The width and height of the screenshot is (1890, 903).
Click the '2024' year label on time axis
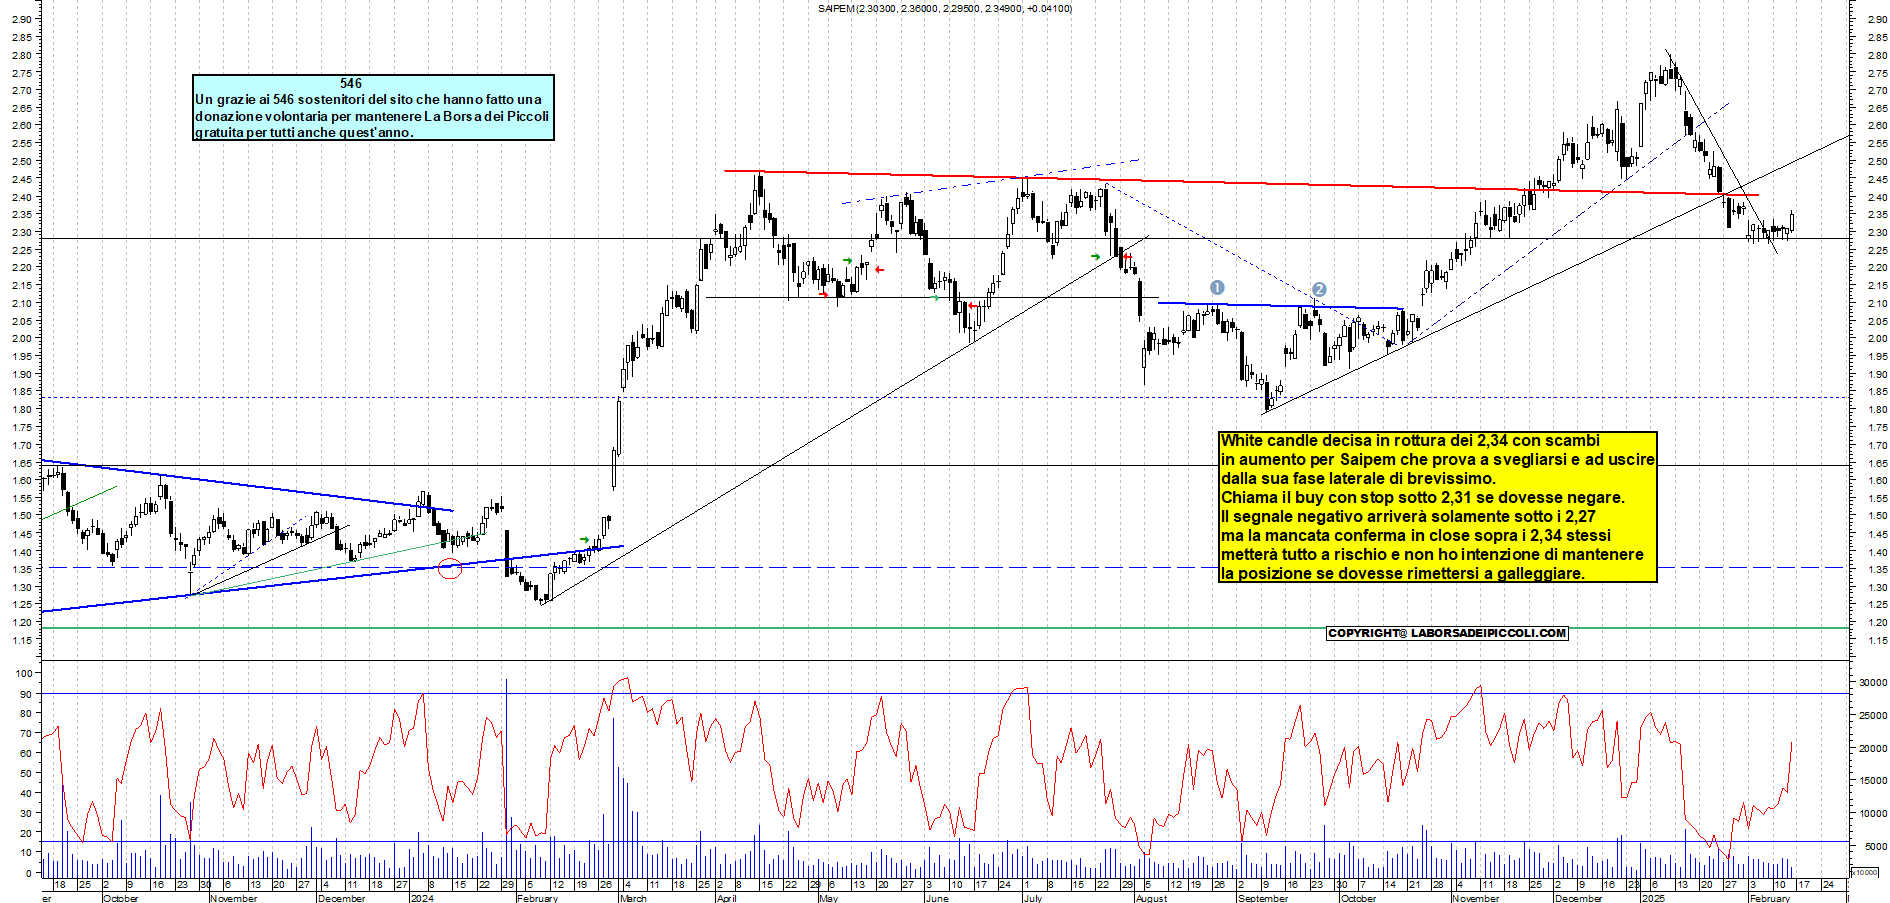pos(422,898)
